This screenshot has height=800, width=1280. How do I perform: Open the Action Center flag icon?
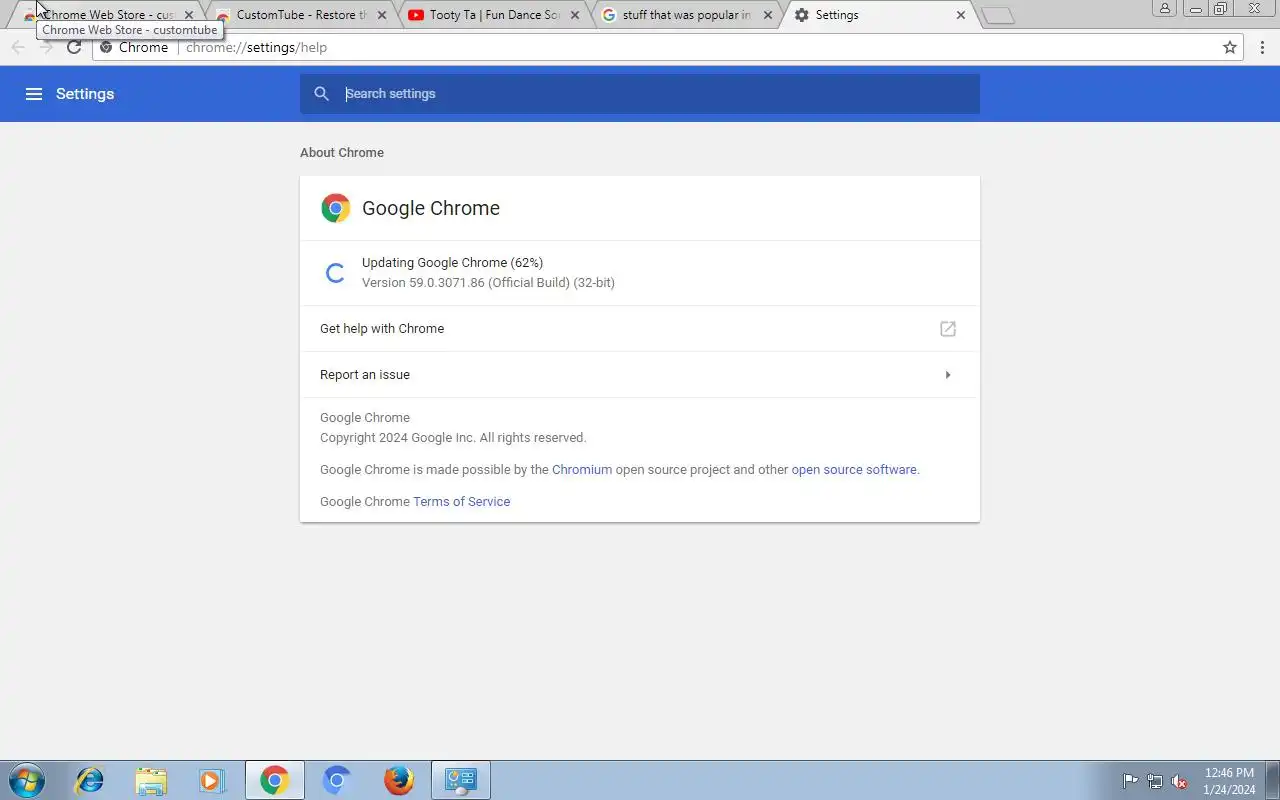(1130, 781)
